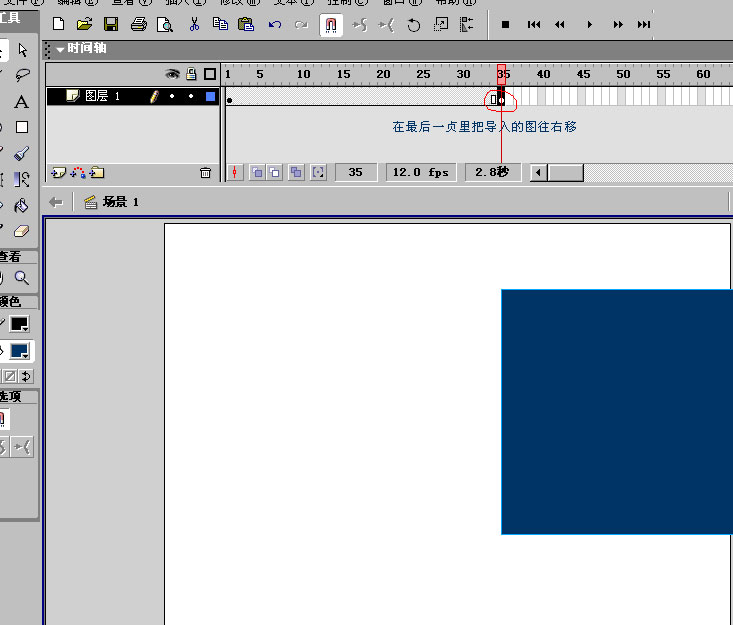Step forward one frame

(x=618, y=24)
